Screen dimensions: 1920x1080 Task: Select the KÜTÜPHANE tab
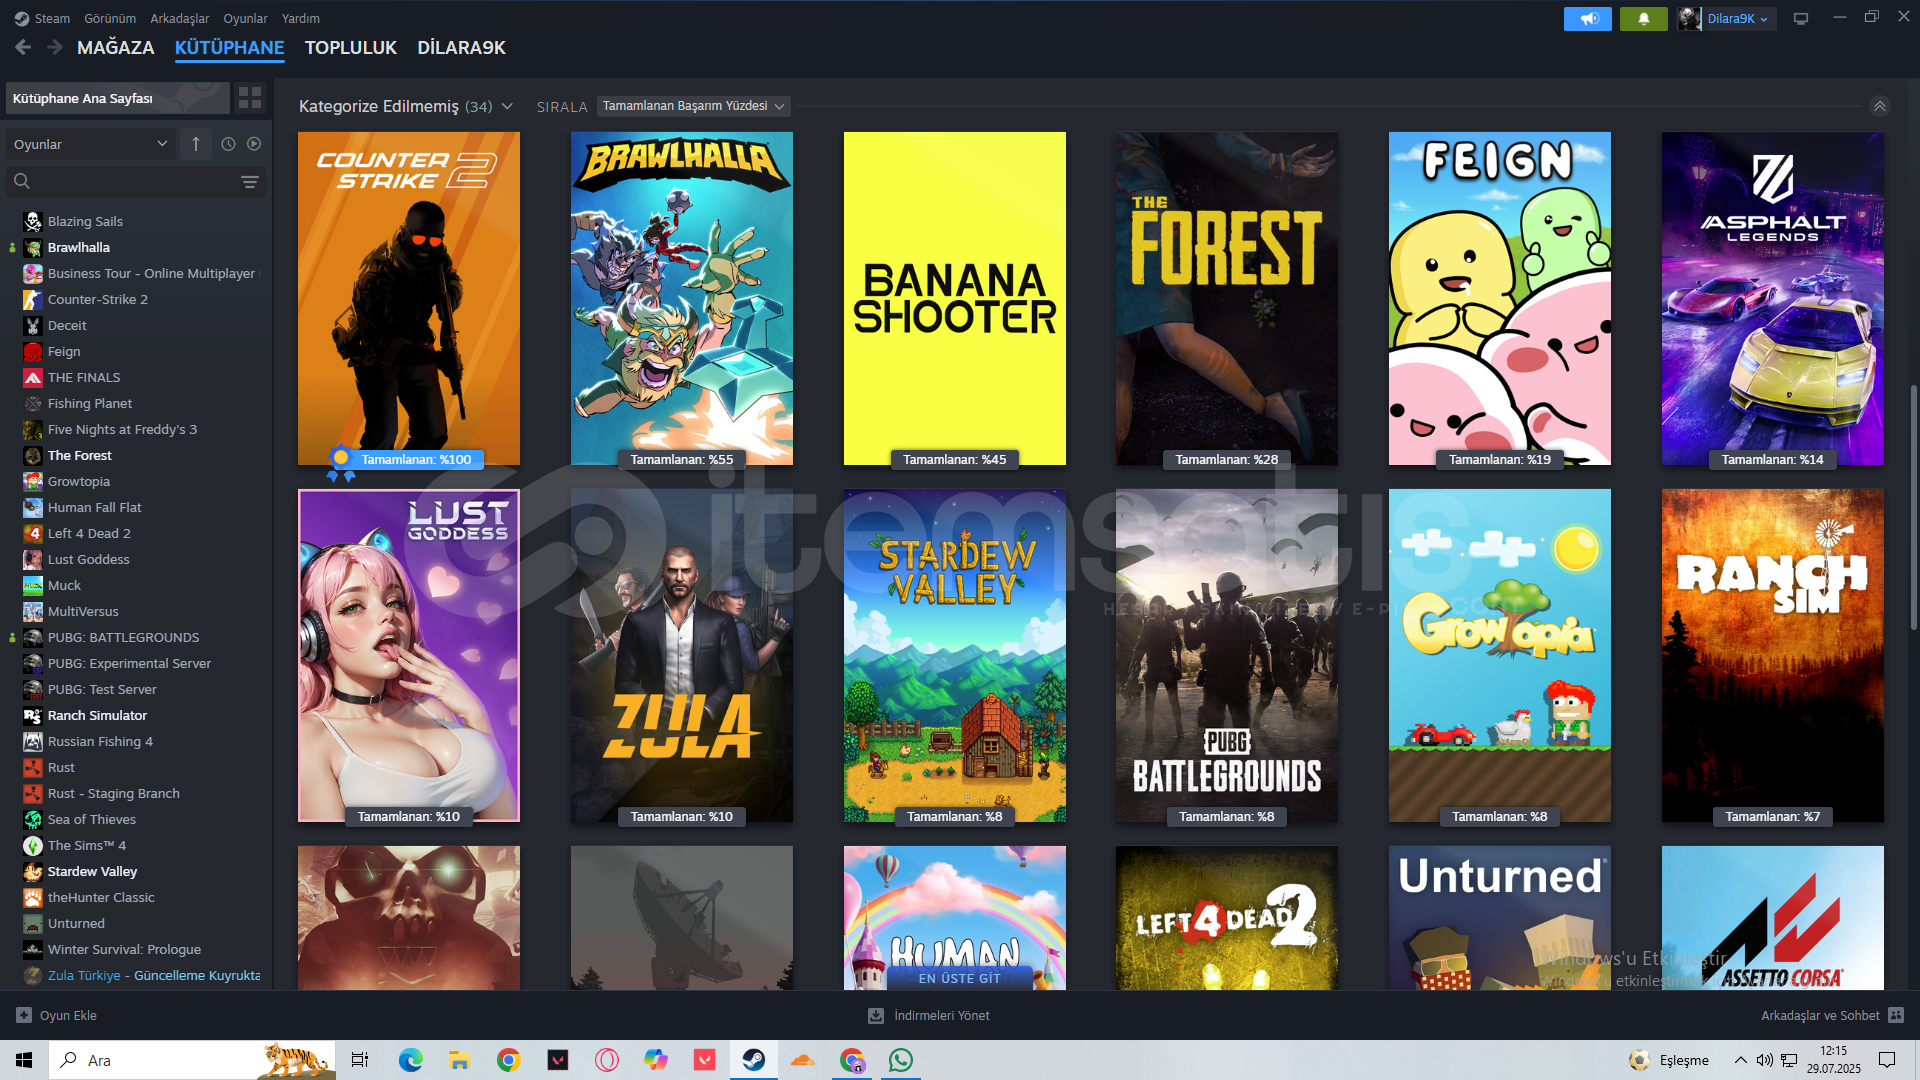[230, 48]
